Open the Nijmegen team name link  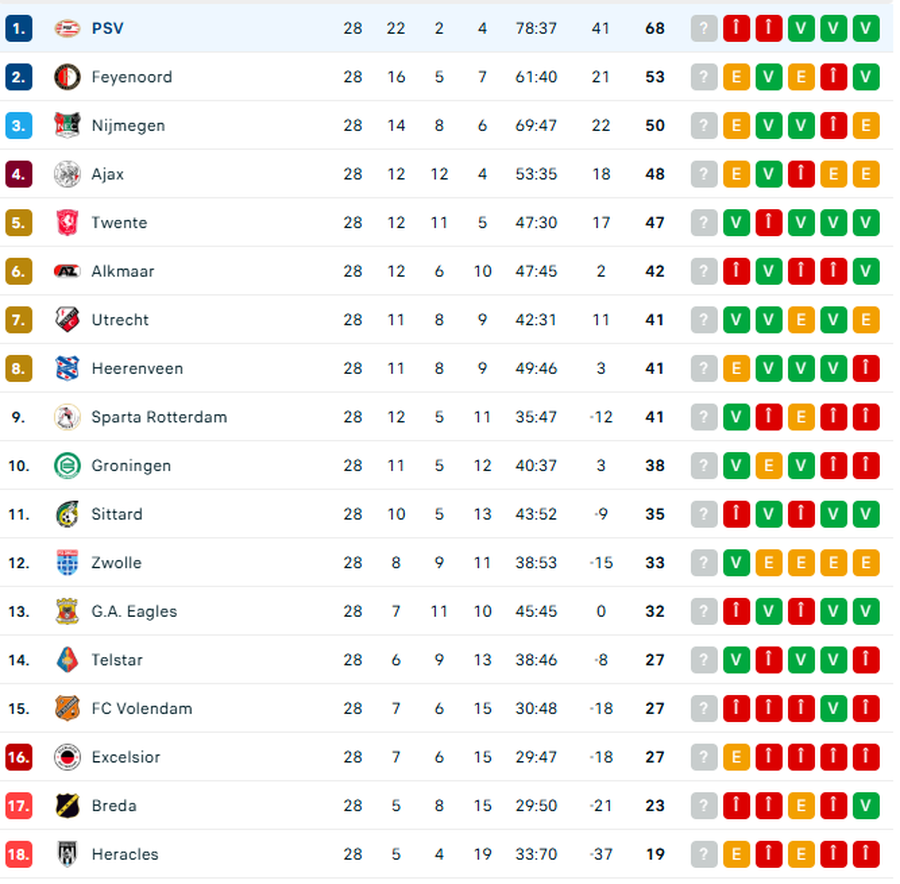[128, 126]
